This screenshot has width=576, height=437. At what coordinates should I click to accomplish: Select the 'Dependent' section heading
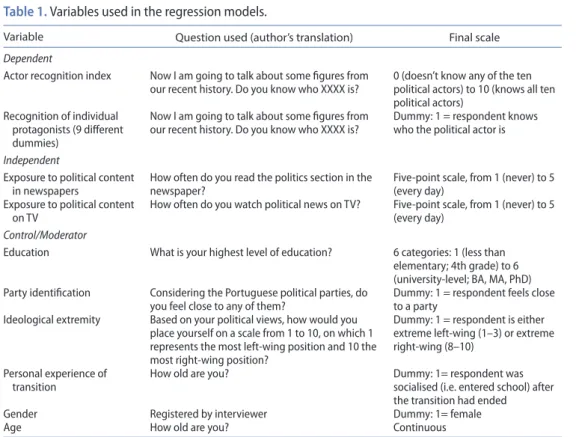click(28, 58)
